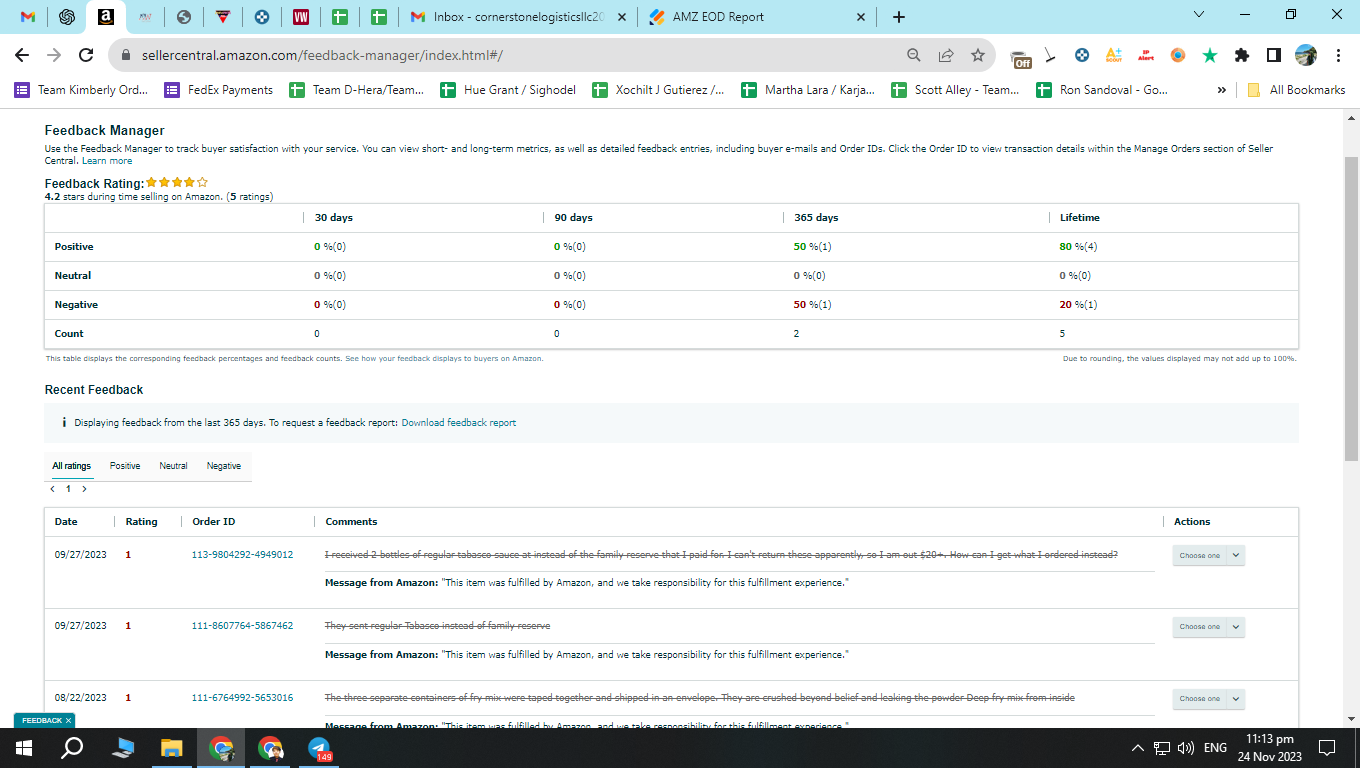The image size is (1360, 768).
Task: Open the blue circular cross extension
Action: (x=1082, y=55)
